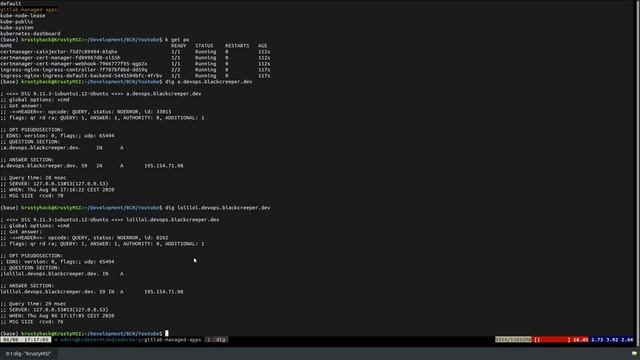Click the first 'MSG SIZE rcvd' line
The image size is (640, 360).
[x=32, y=196]
